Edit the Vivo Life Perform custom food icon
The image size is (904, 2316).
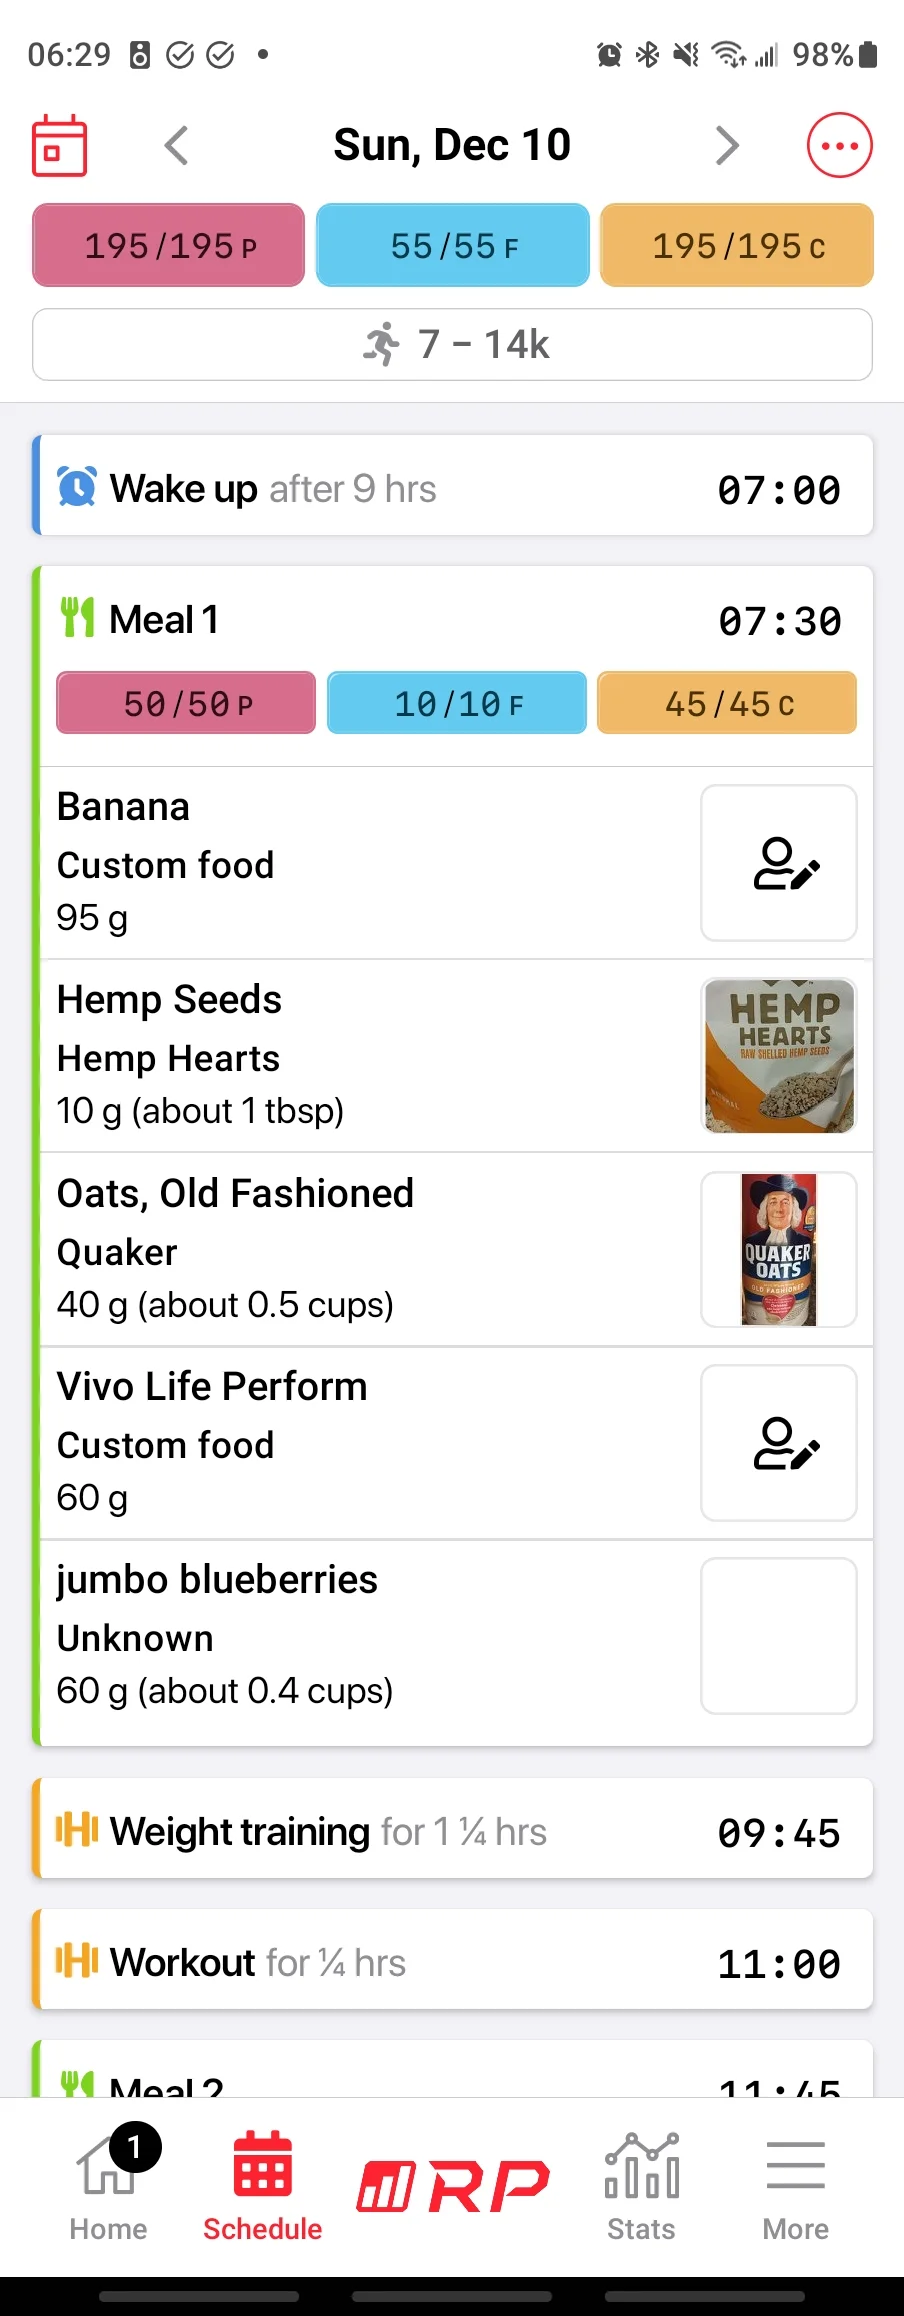pos(779,1442)
